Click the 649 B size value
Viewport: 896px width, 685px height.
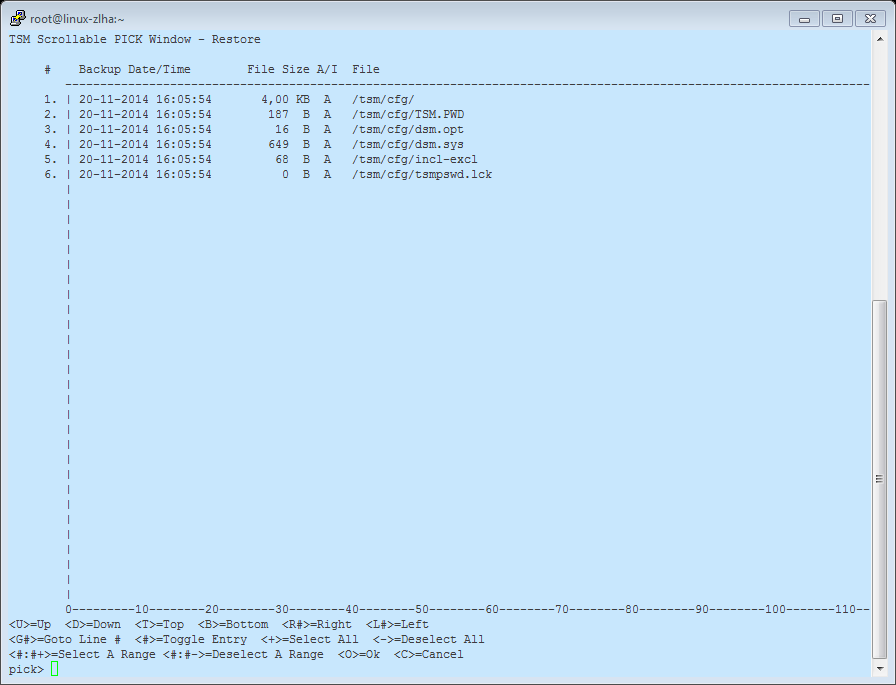(289, 145)
